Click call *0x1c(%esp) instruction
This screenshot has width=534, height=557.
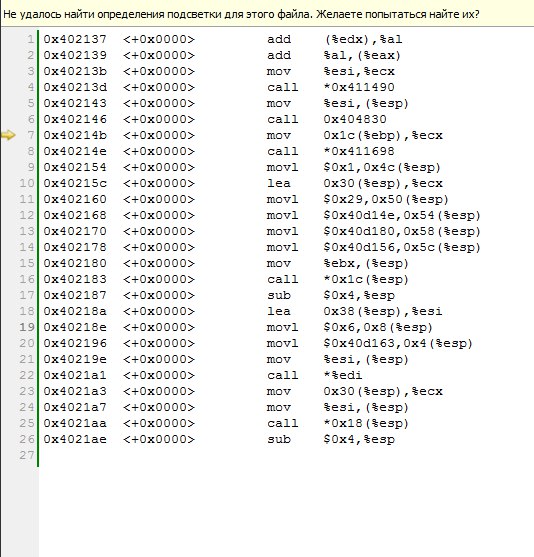pos(338,279)
